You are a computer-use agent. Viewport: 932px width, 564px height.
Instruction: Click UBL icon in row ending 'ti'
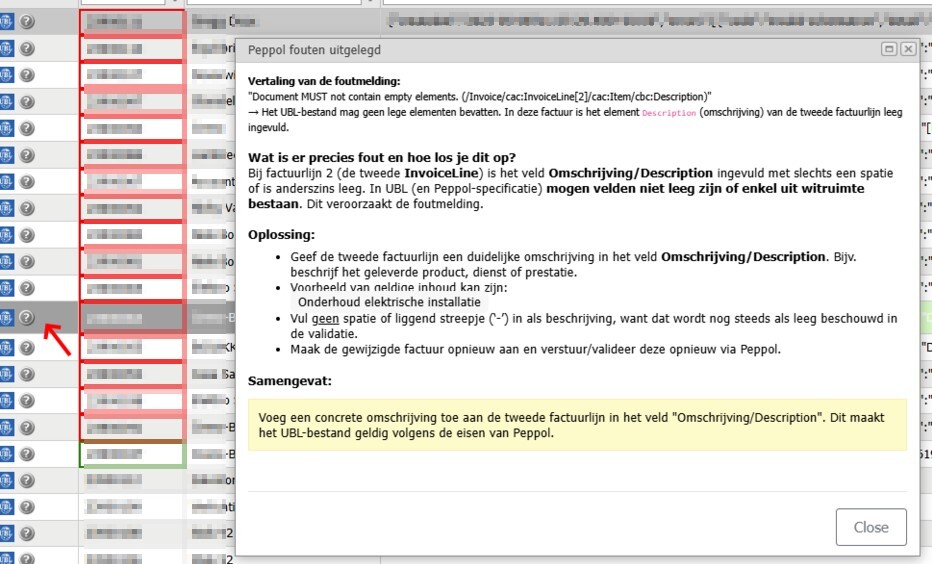pos(6,507)
